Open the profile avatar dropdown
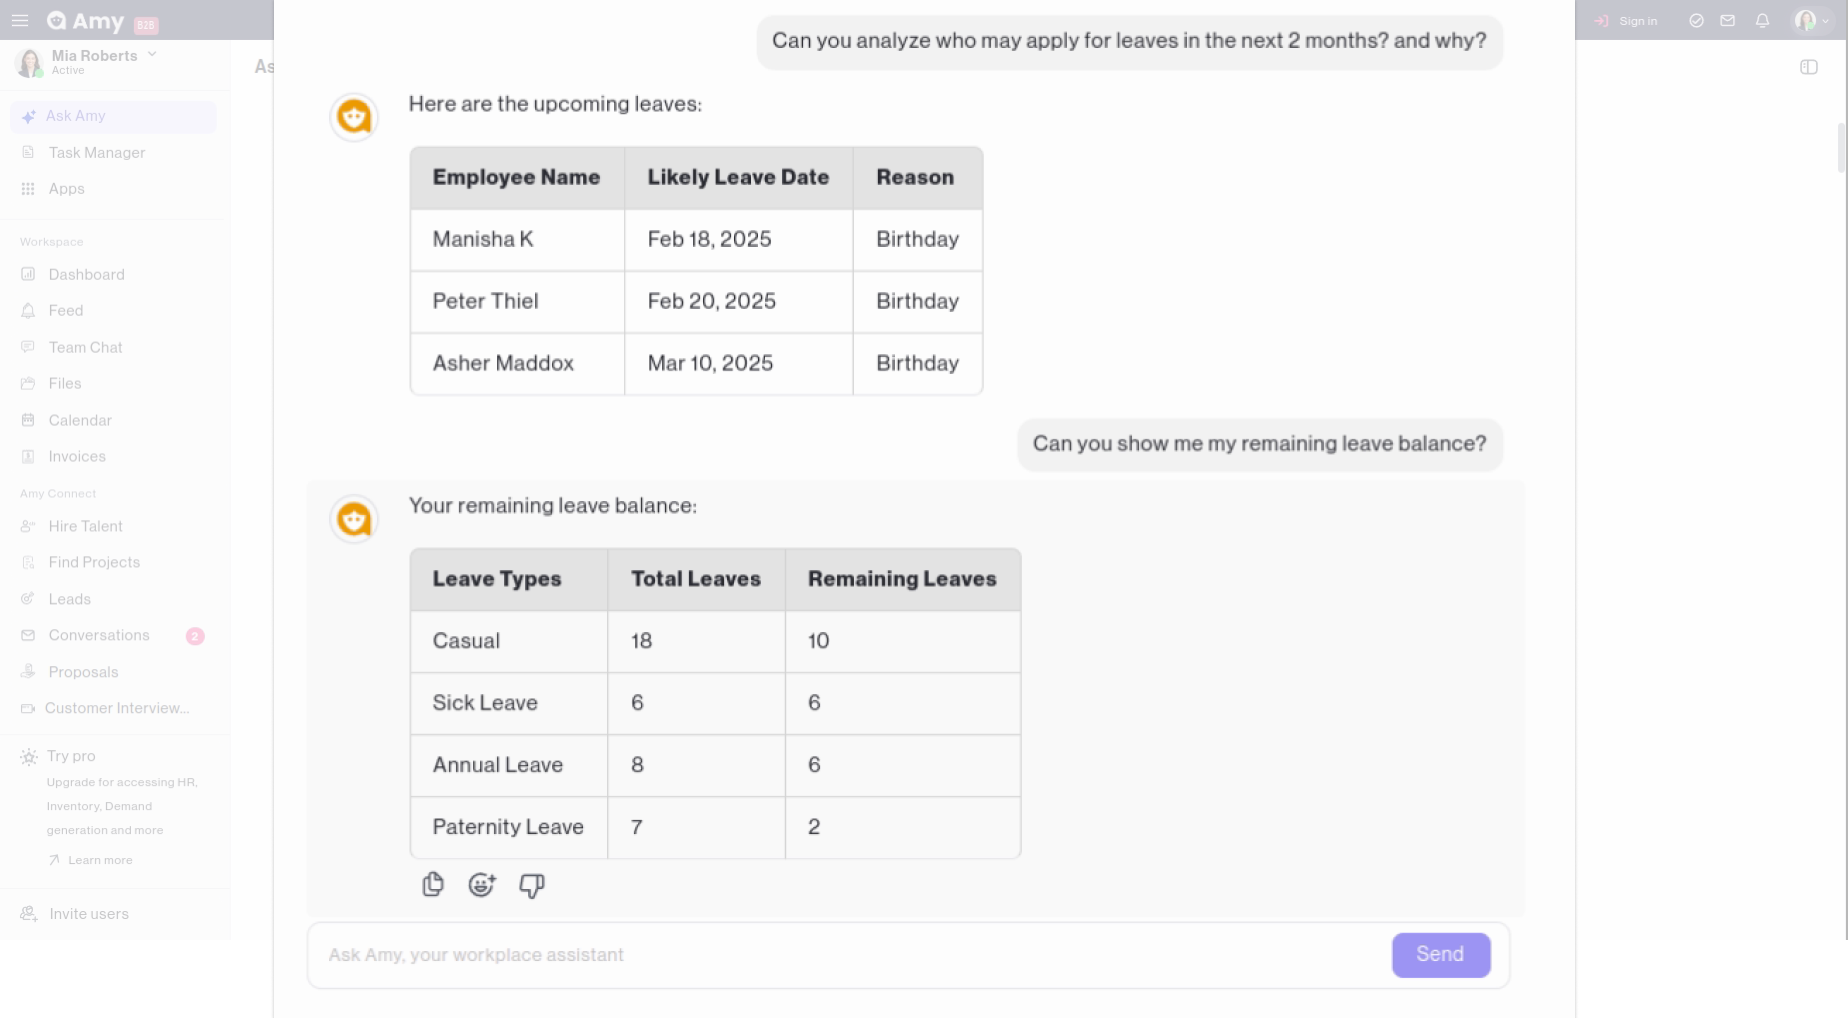The image size is (1848, 1018). tap(1810, 20)
